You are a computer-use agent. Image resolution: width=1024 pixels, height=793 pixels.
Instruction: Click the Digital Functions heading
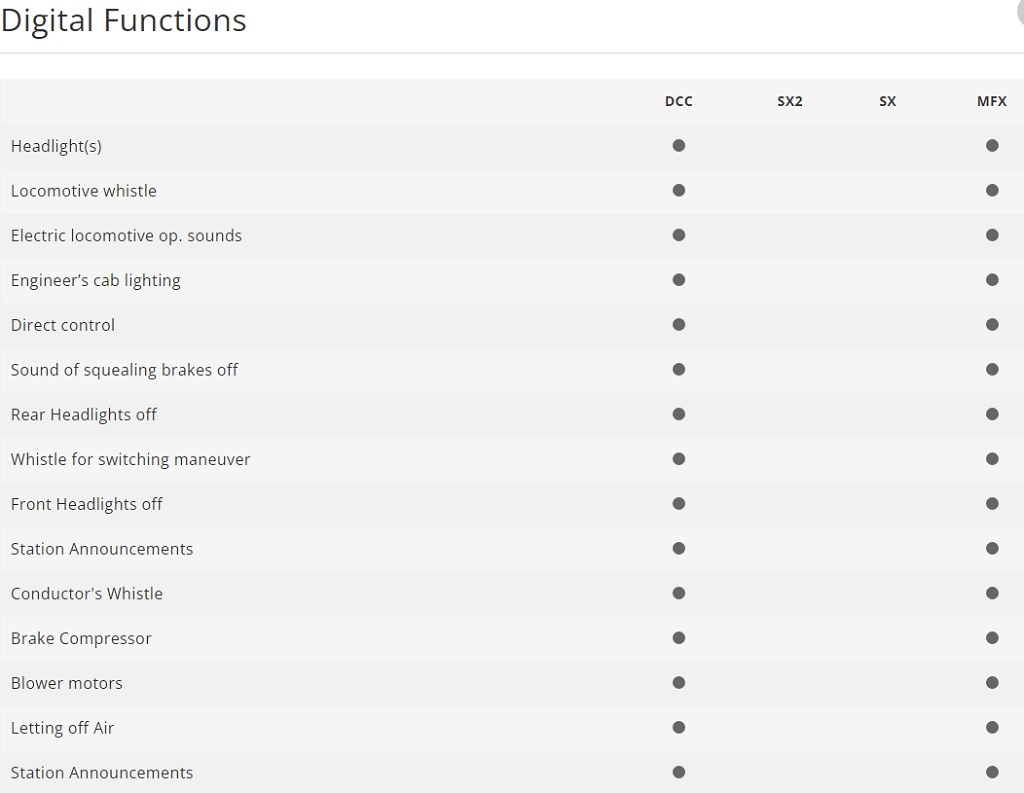pos(124,21)
